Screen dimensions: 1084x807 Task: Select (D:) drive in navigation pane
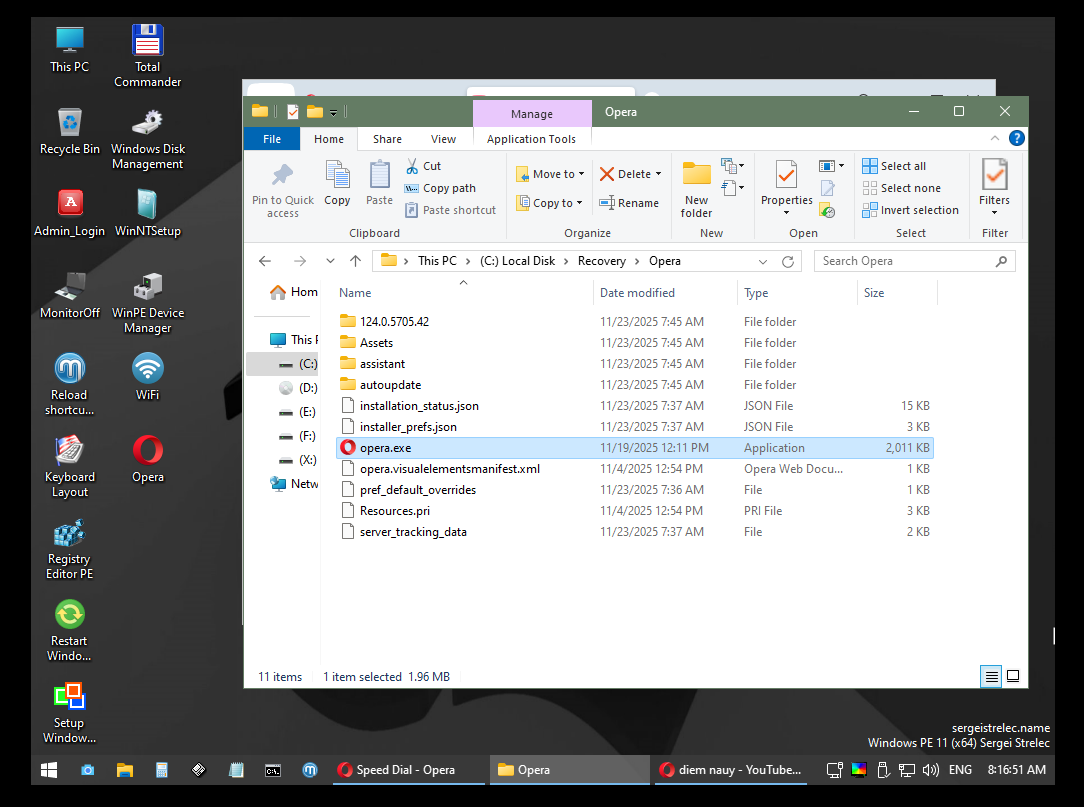299,388
